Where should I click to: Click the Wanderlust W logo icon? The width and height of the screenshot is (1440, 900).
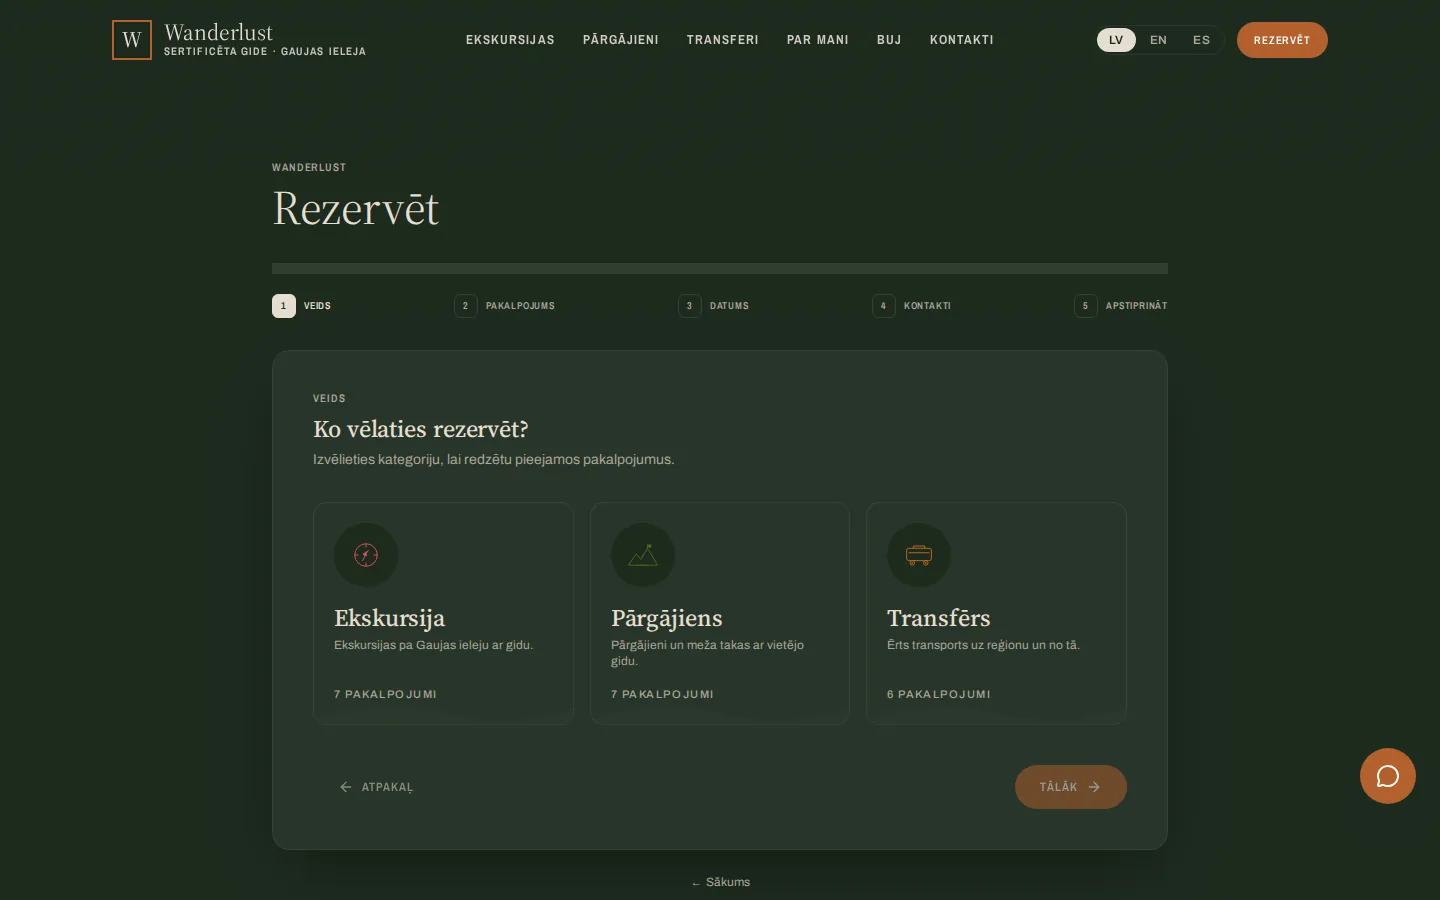(132, 40)
